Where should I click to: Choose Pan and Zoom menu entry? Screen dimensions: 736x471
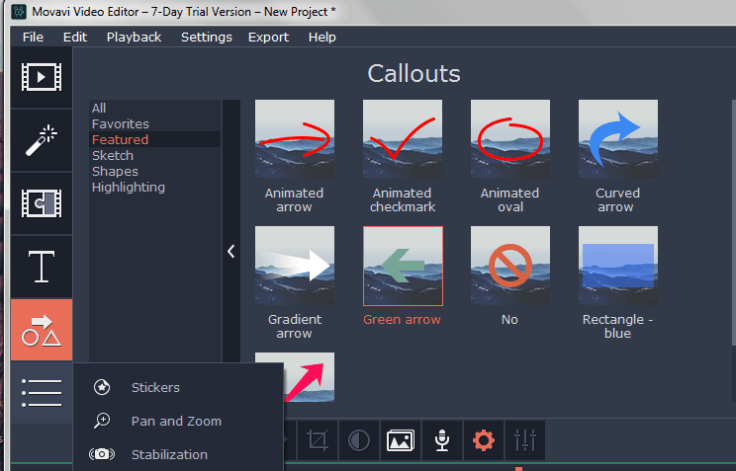[176, 421]
